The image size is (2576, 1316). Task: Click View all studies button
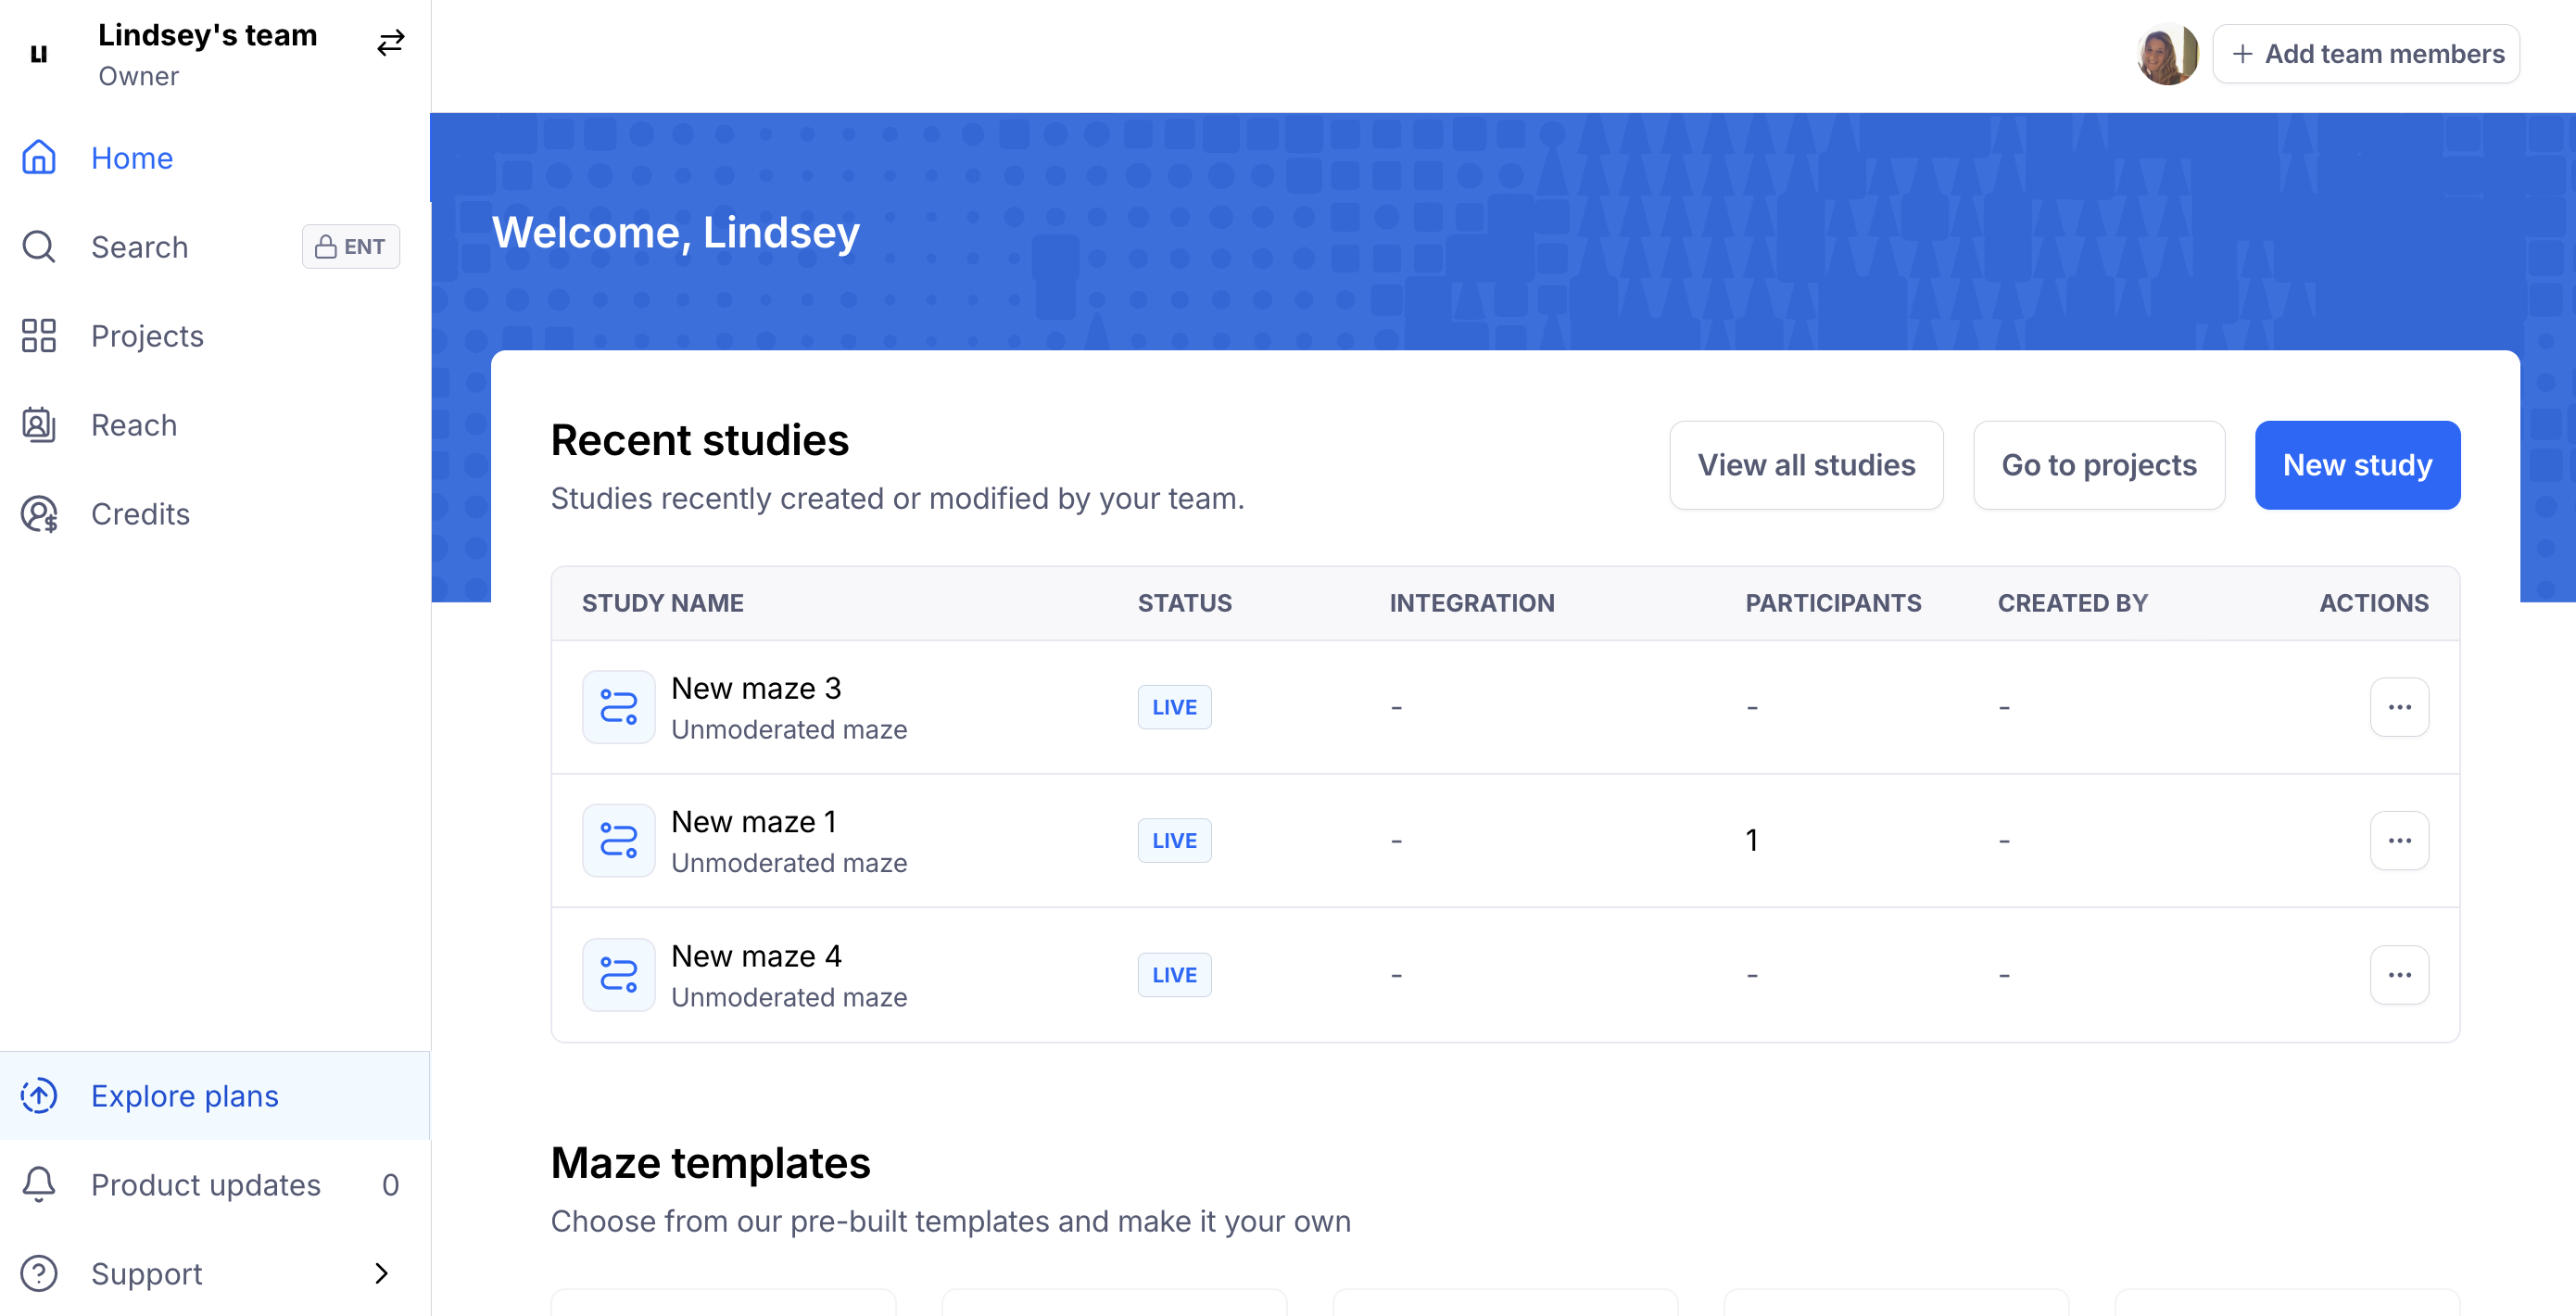pyautogui.click(x=1805, y=465)
